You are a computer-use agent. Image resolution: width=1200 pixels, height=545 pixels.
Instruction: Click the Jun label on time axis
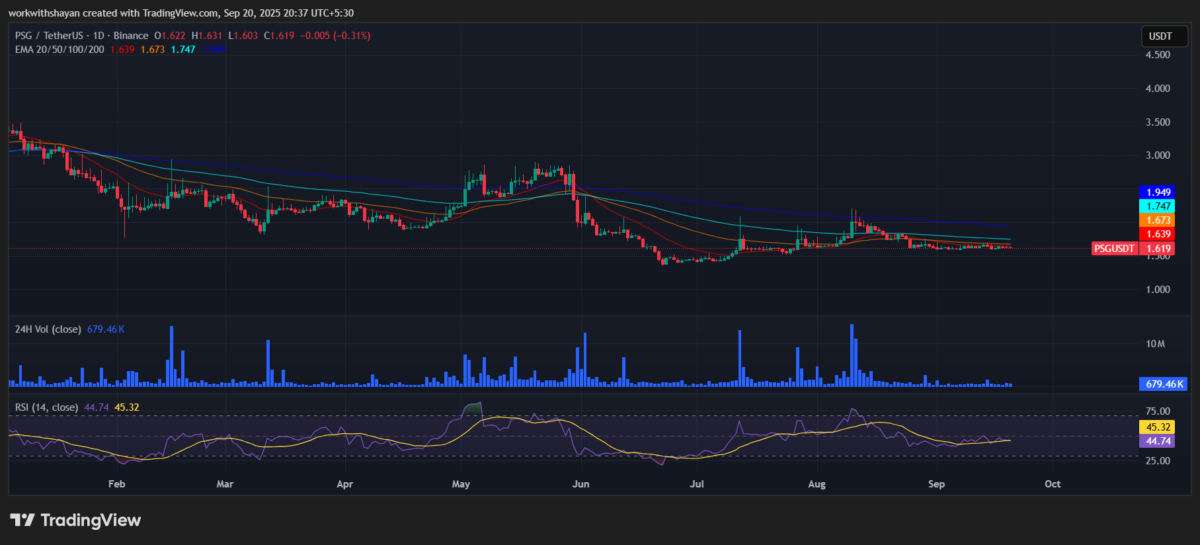581,483
